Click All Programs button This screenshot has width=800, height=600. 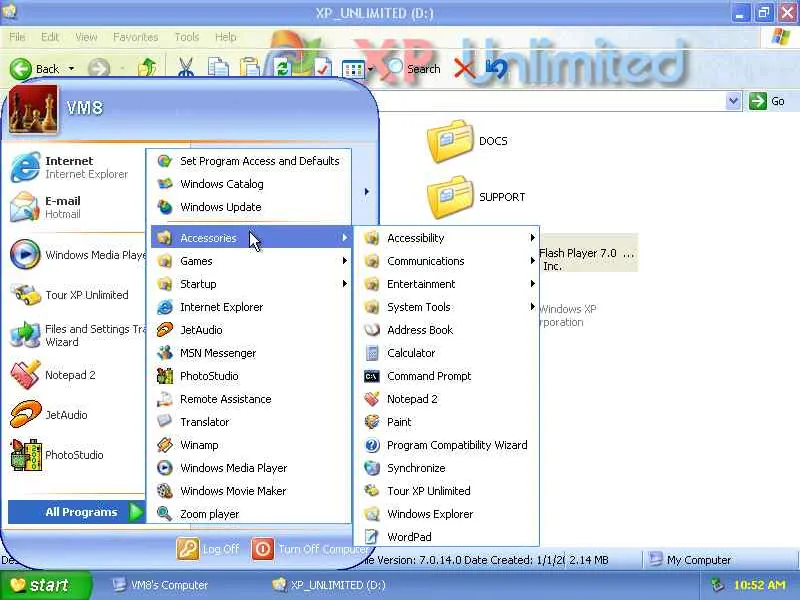pos(77,512)
